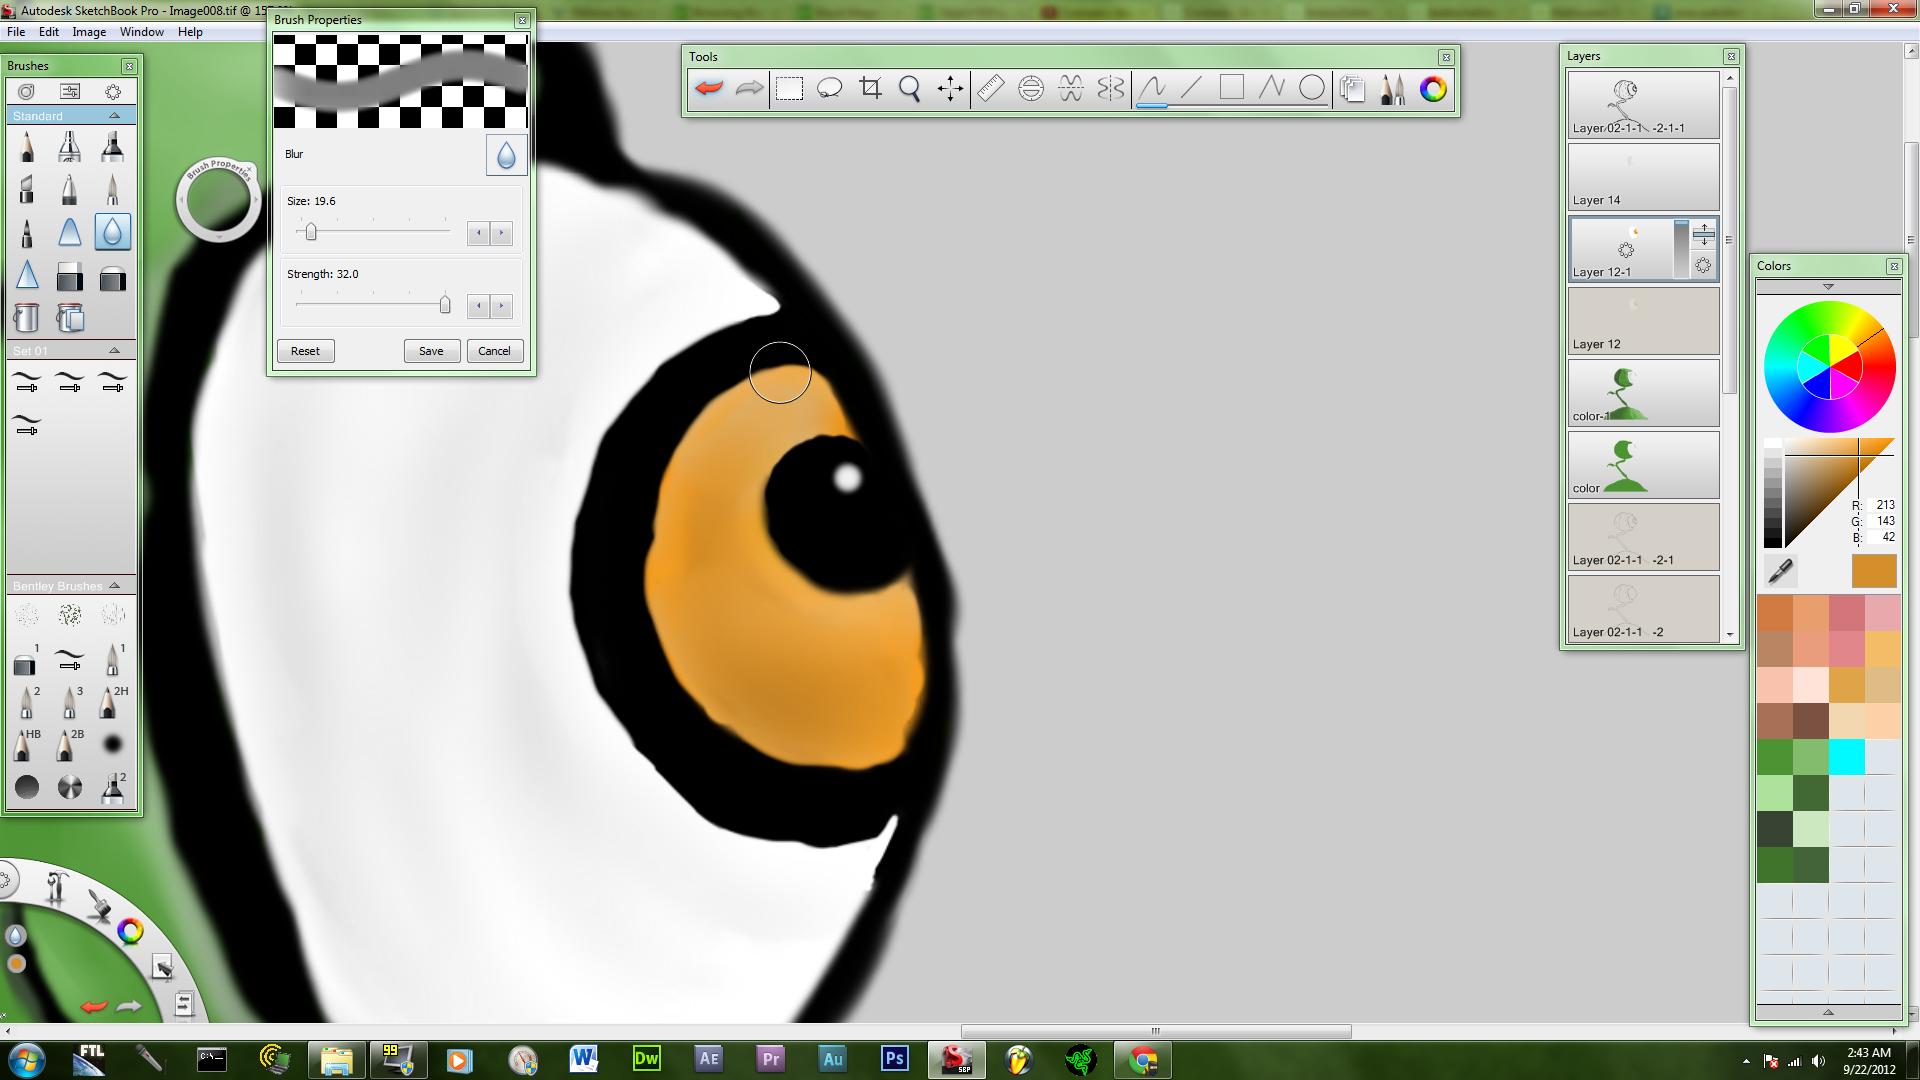This screenshot has height=1080, width=1920.
Task: Open the Image menu
Action: 89,32
